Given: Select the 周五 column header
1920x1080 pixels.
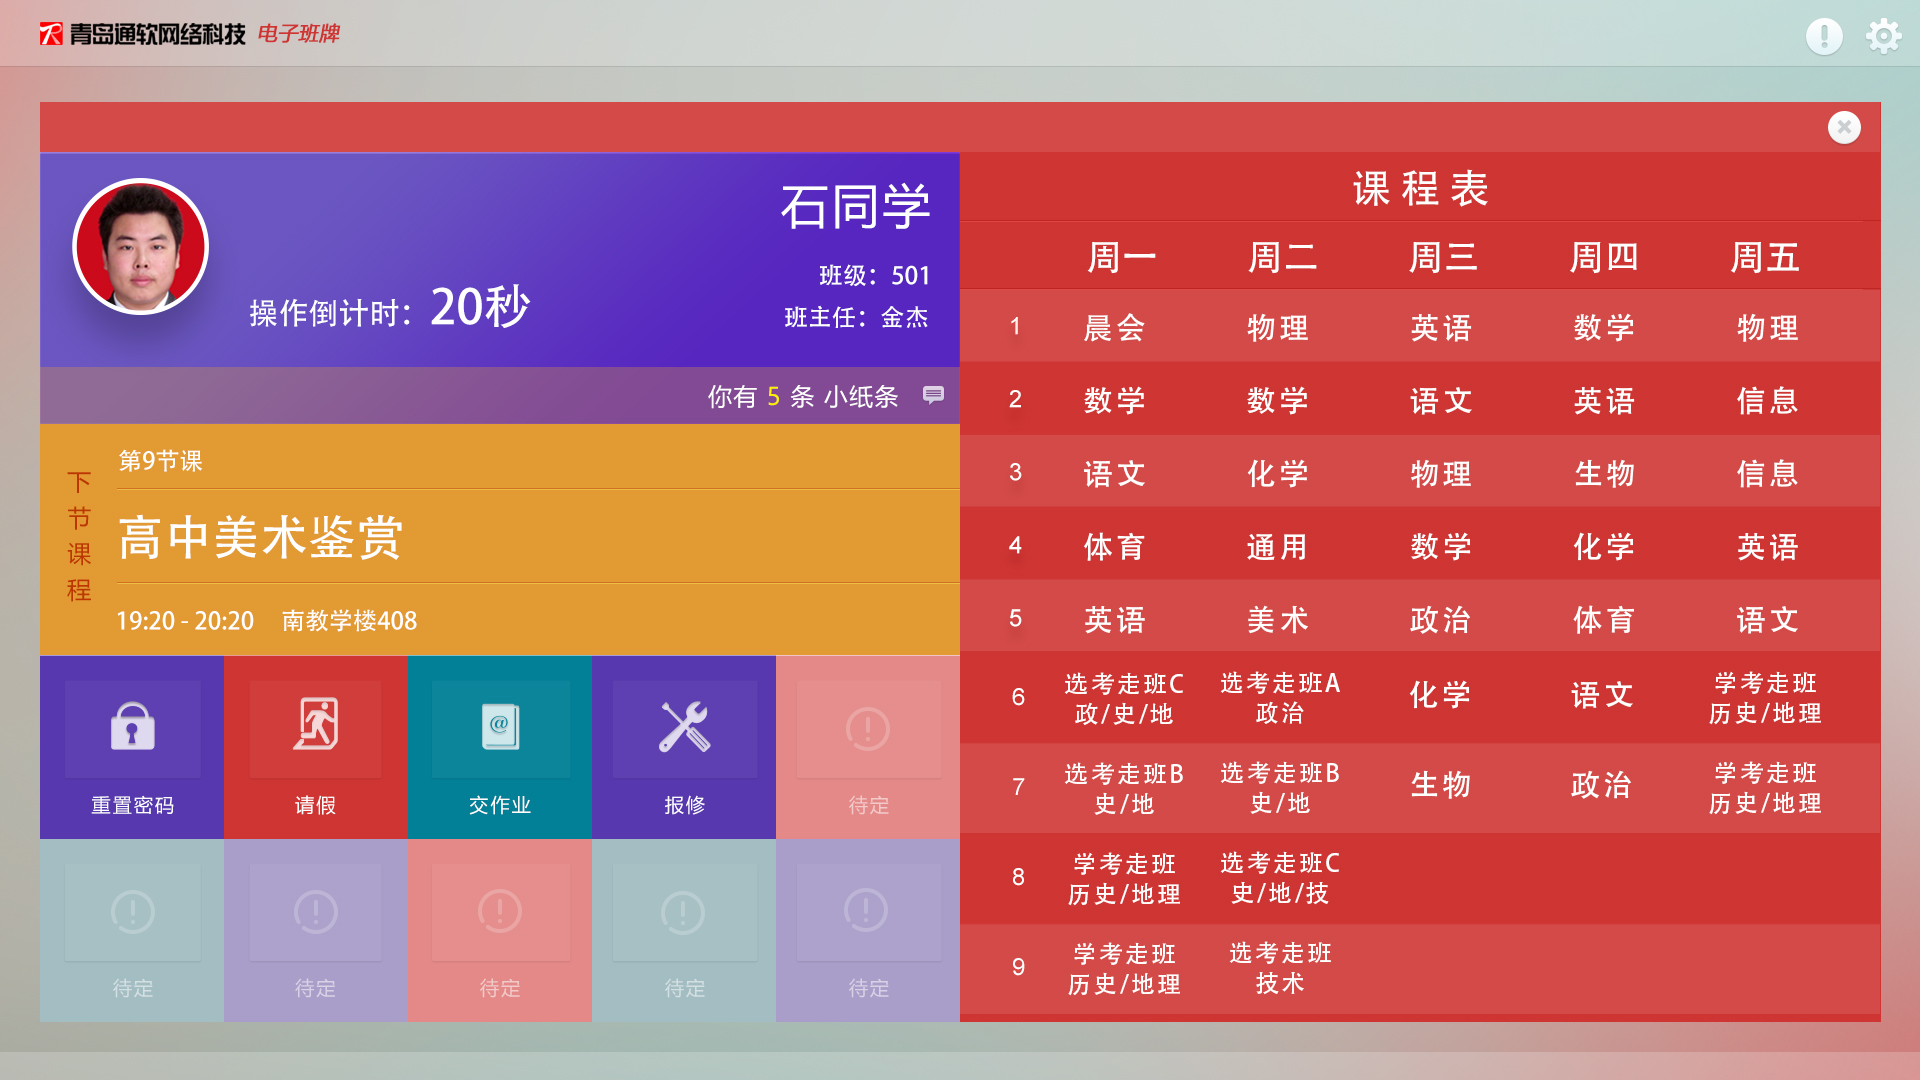Looking at the screenshot, I should 1765,257.
